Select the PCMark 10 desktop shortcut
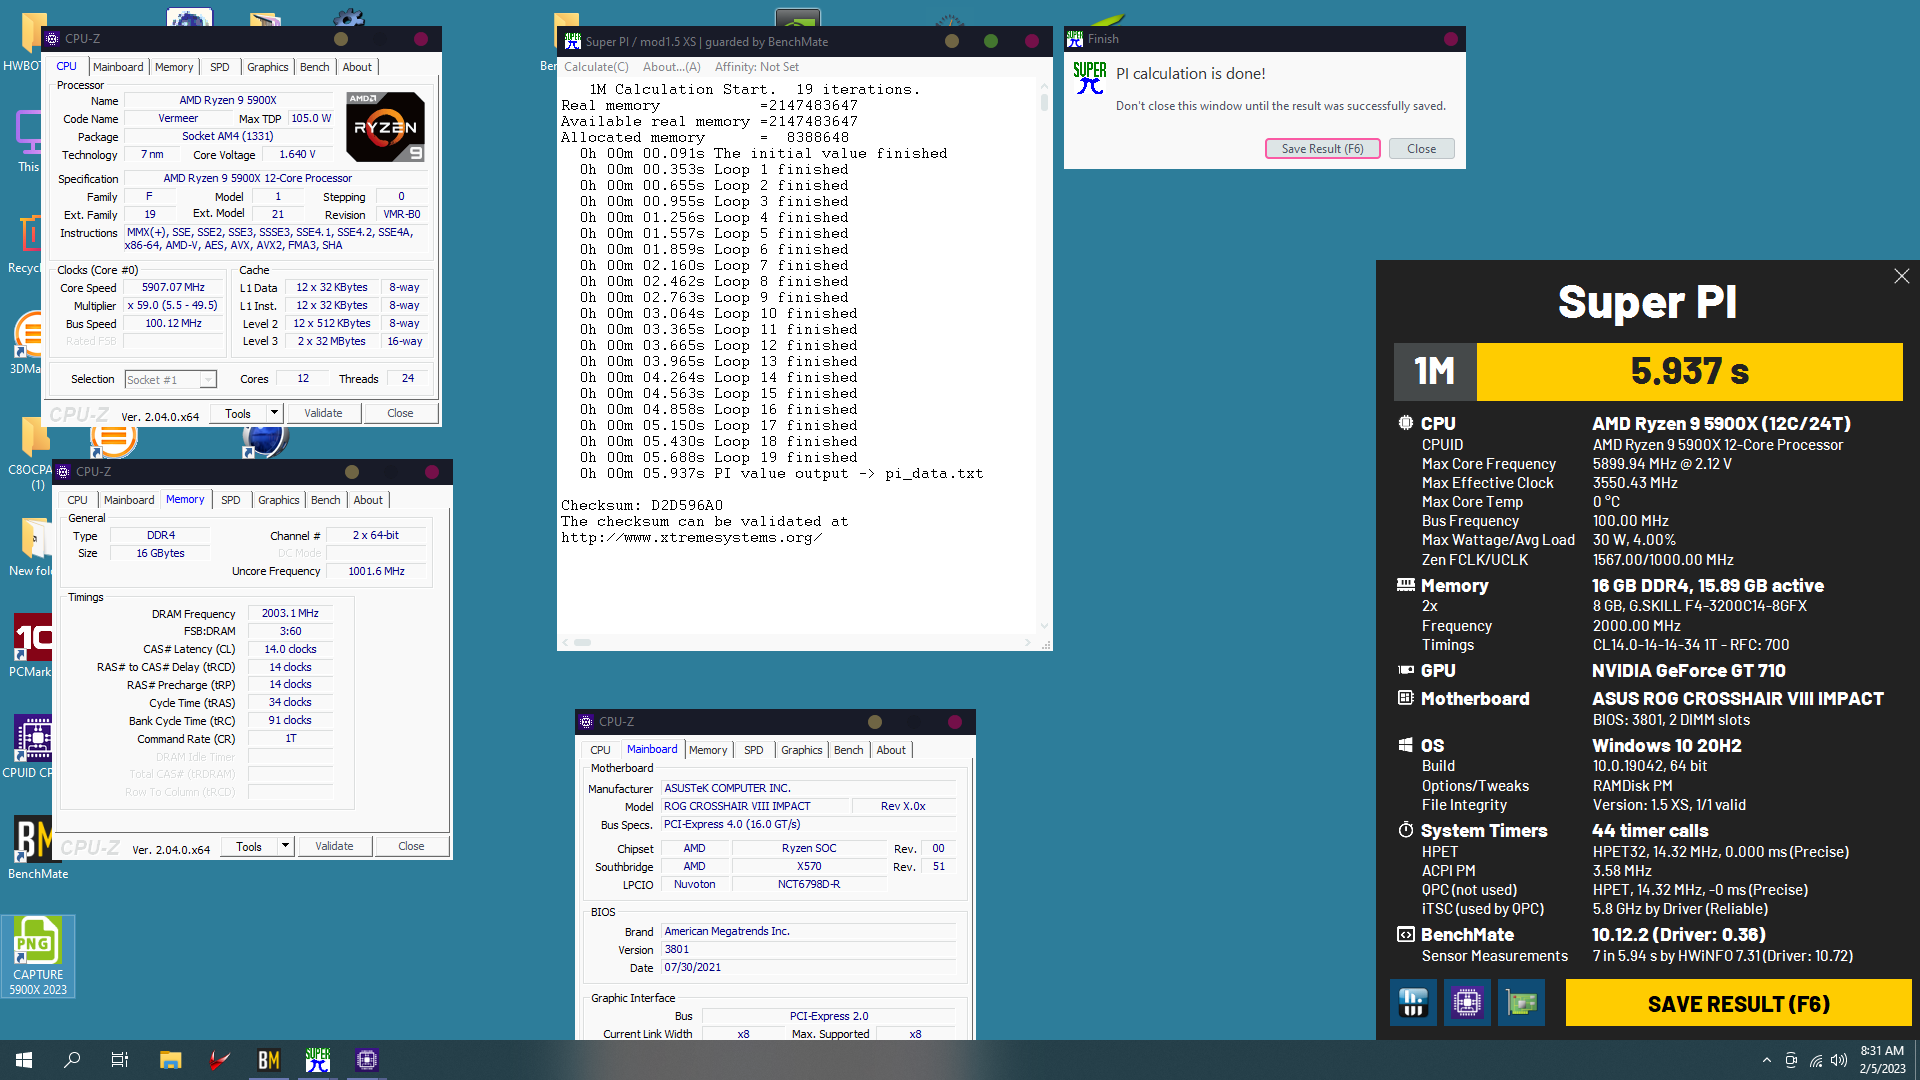 tap(32, 646)
